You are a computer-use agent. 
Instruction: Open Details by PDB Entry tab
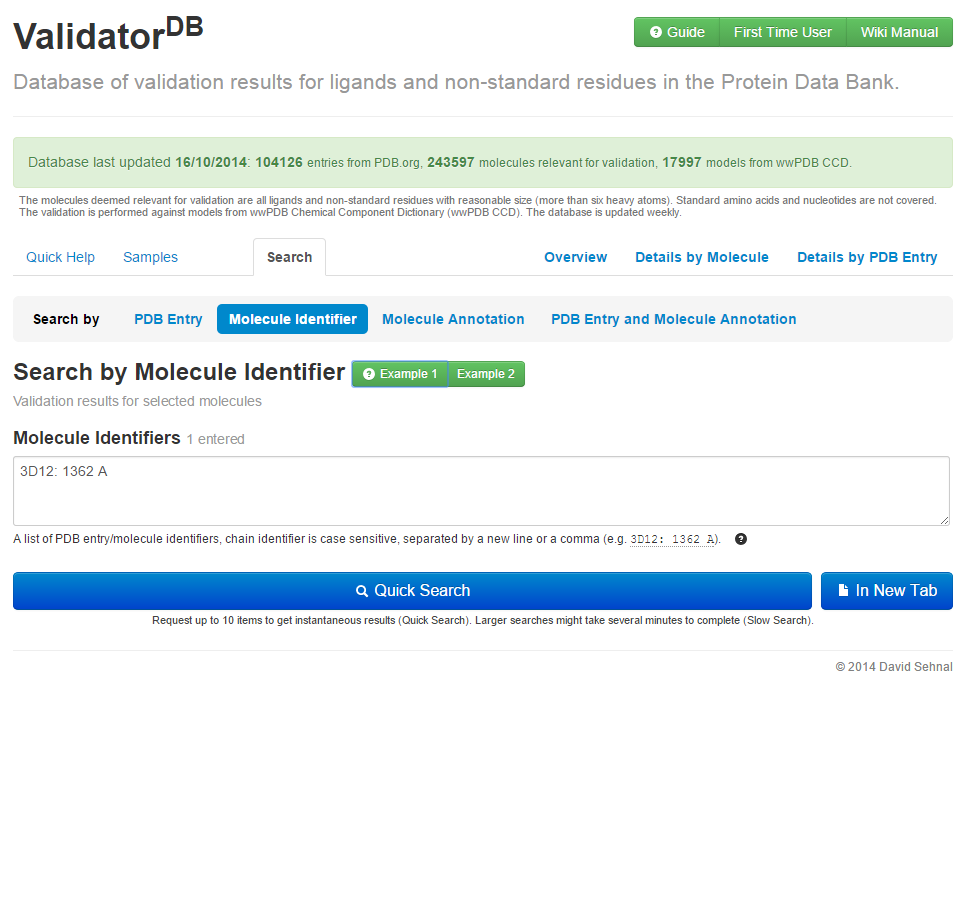(867, 257)
